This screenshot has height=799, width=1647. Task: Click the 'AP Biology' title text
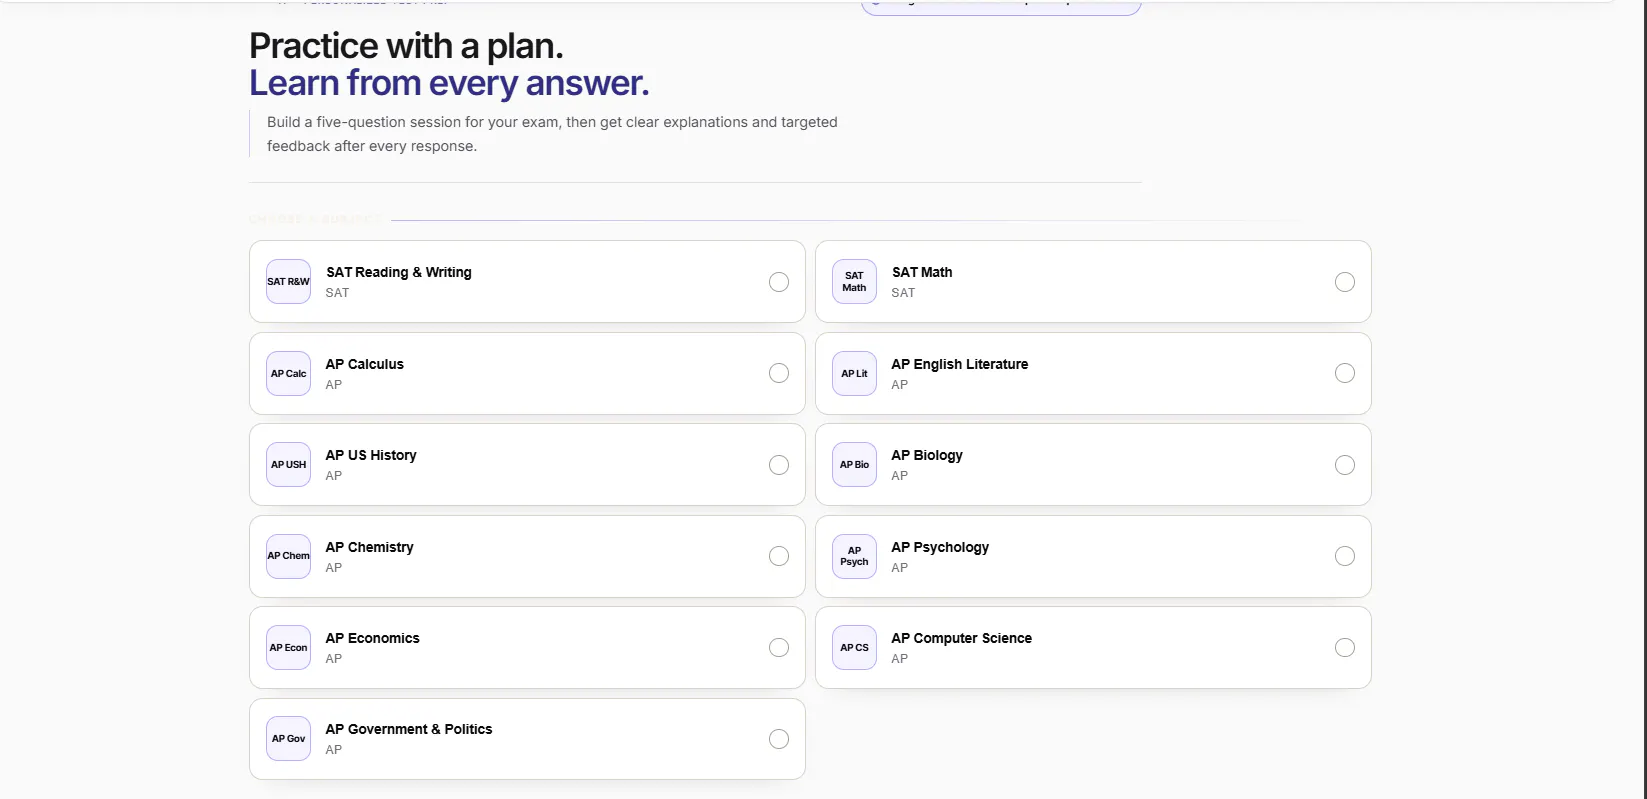coord(927,455)
